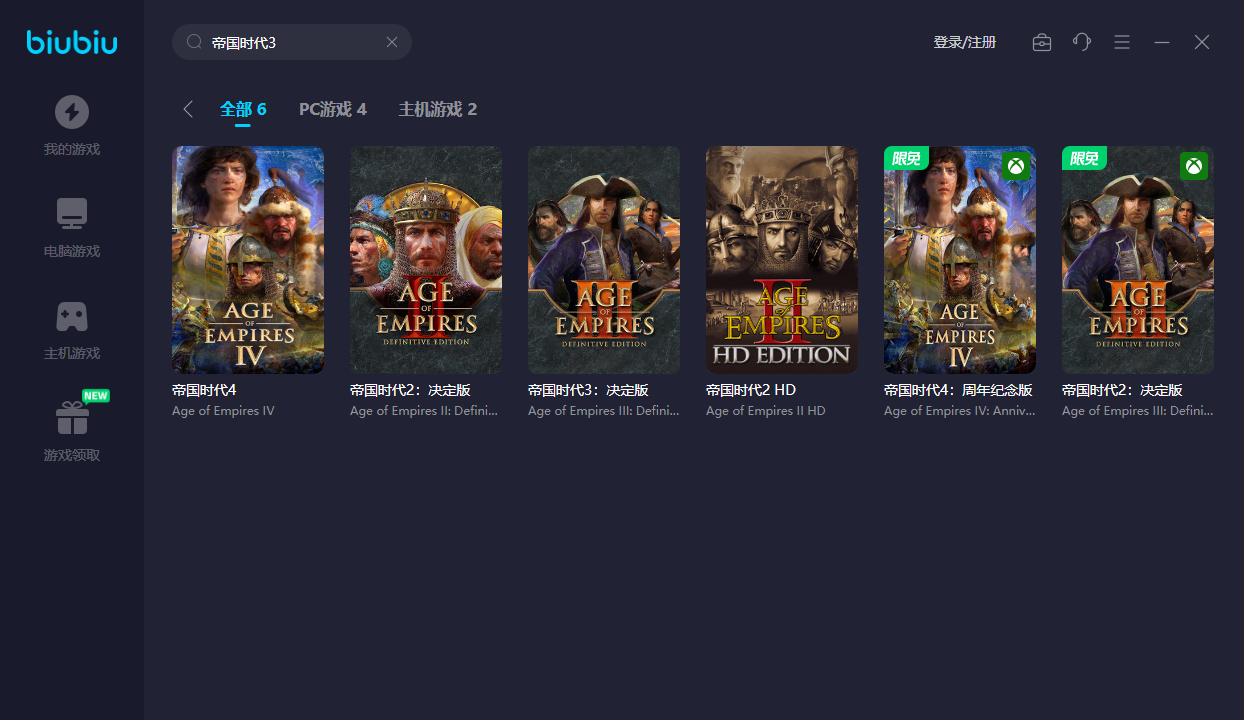
Task: Click the 我的游戏 sidebar label
Action: 72,150
